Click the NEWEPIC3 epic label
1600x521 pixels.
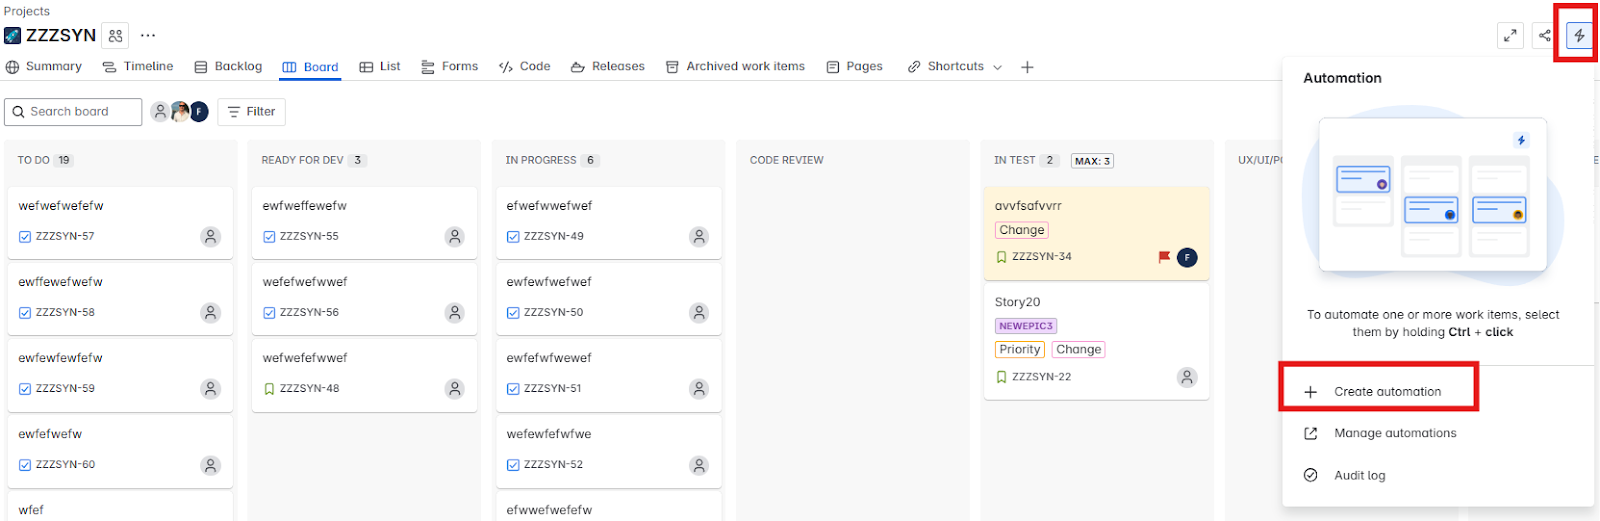point(1026,326)
